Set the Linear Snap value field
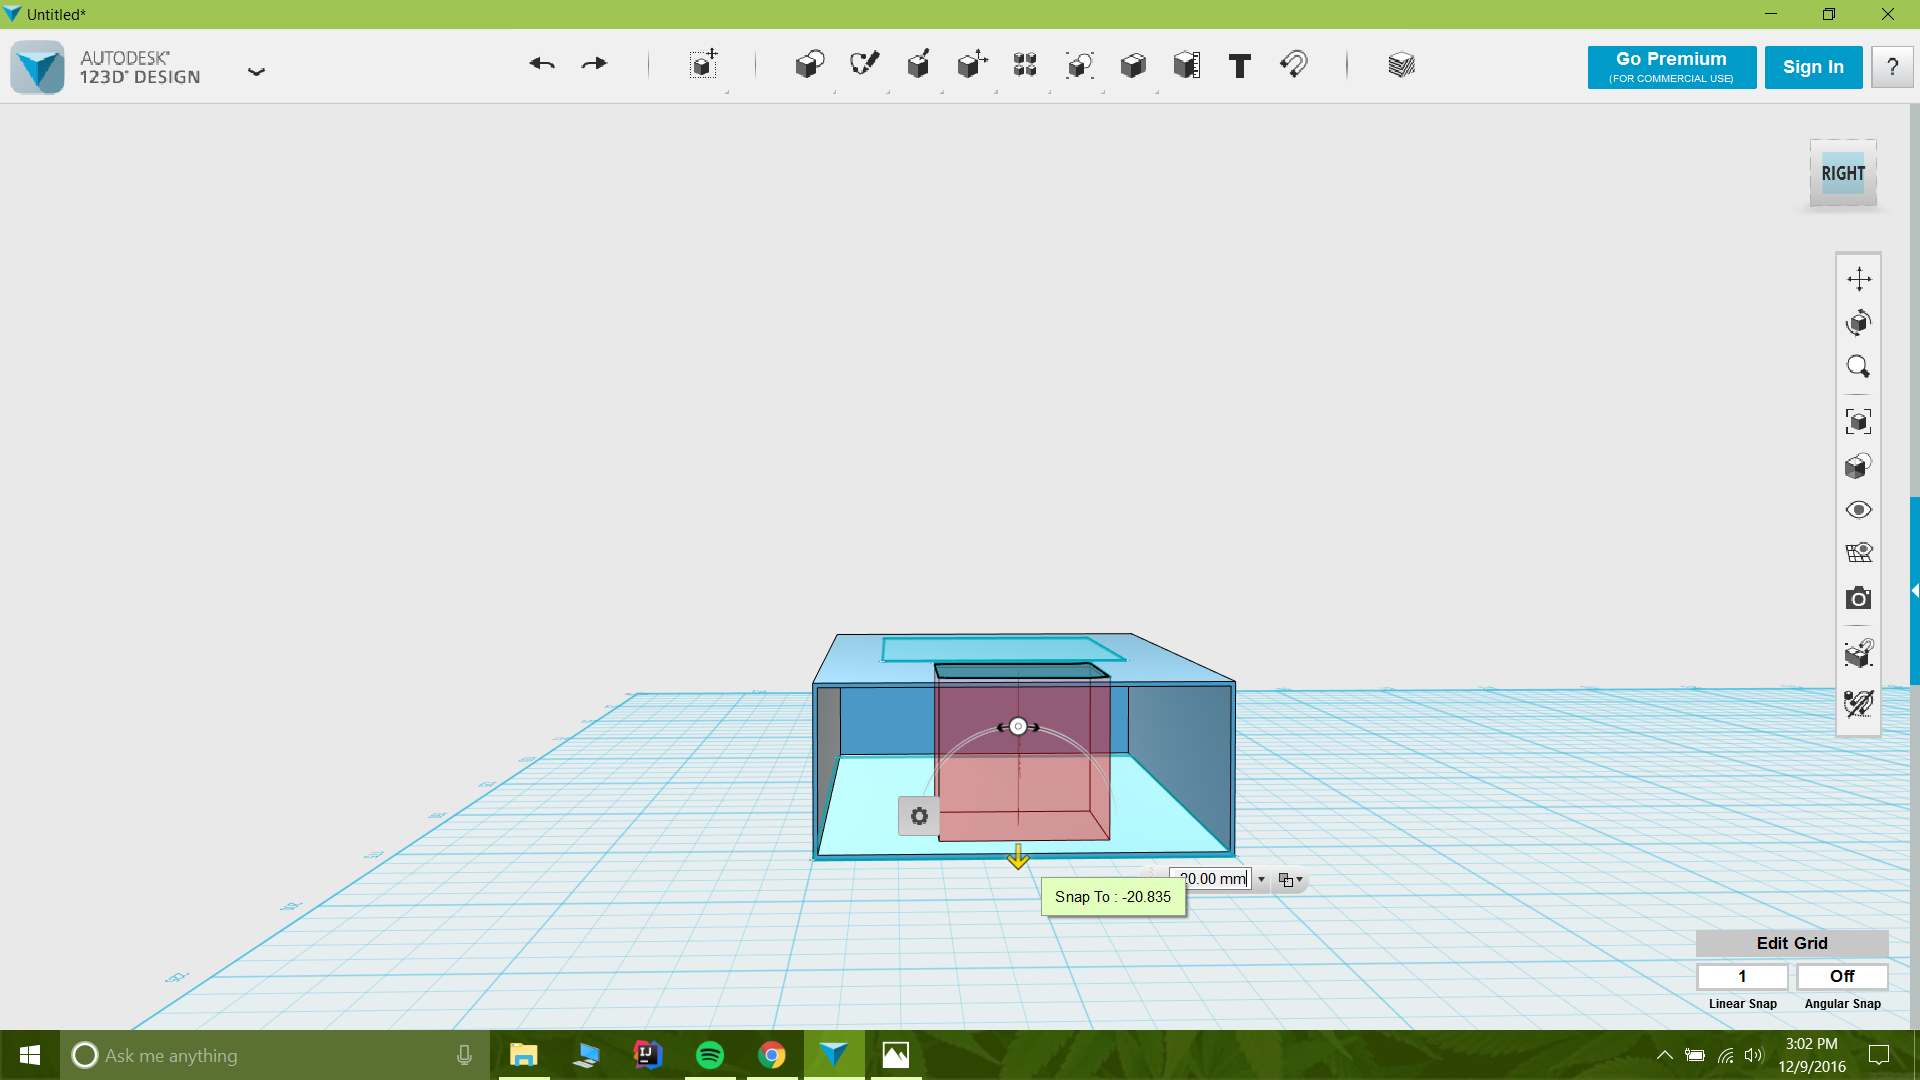Screen dimensions: 1920x1080 pos(1742,976)
